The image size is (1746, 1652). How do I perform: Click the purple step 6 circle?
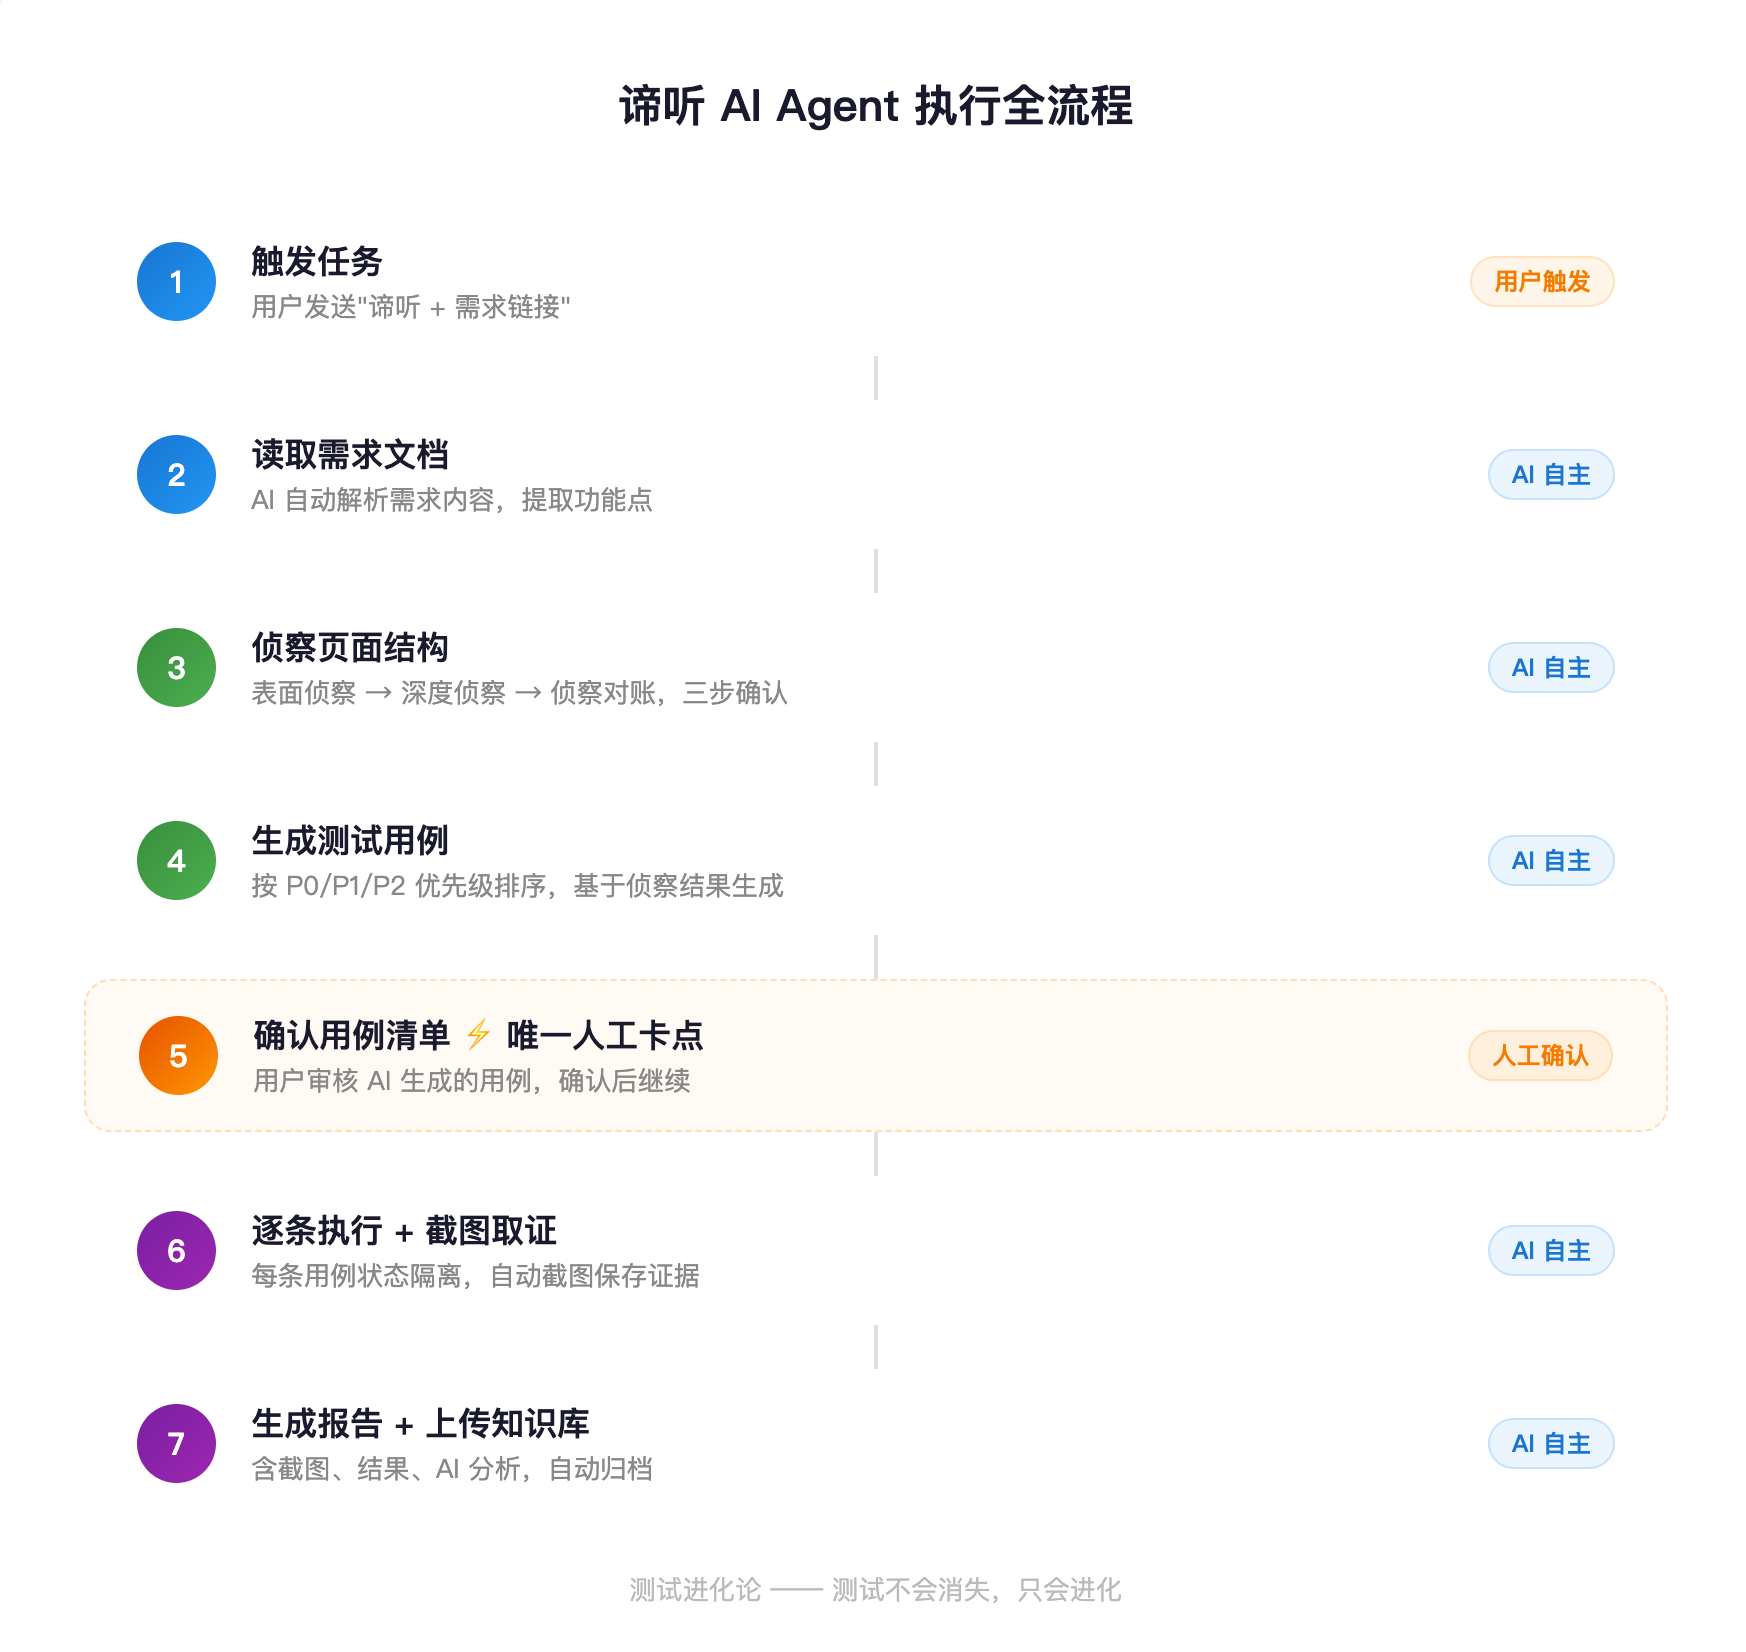[x=176, y=1251]
